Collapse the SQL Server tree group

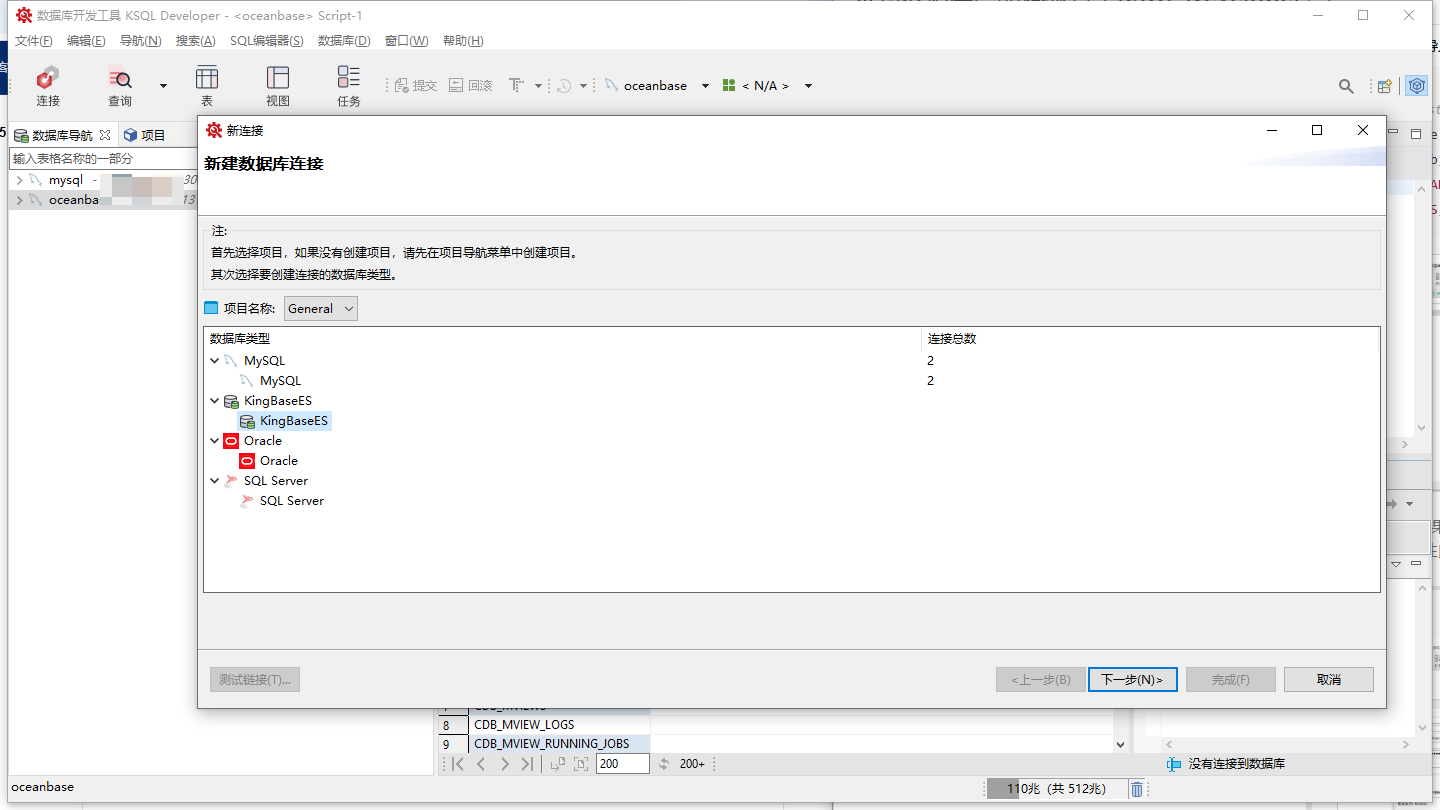click(215, 481)
